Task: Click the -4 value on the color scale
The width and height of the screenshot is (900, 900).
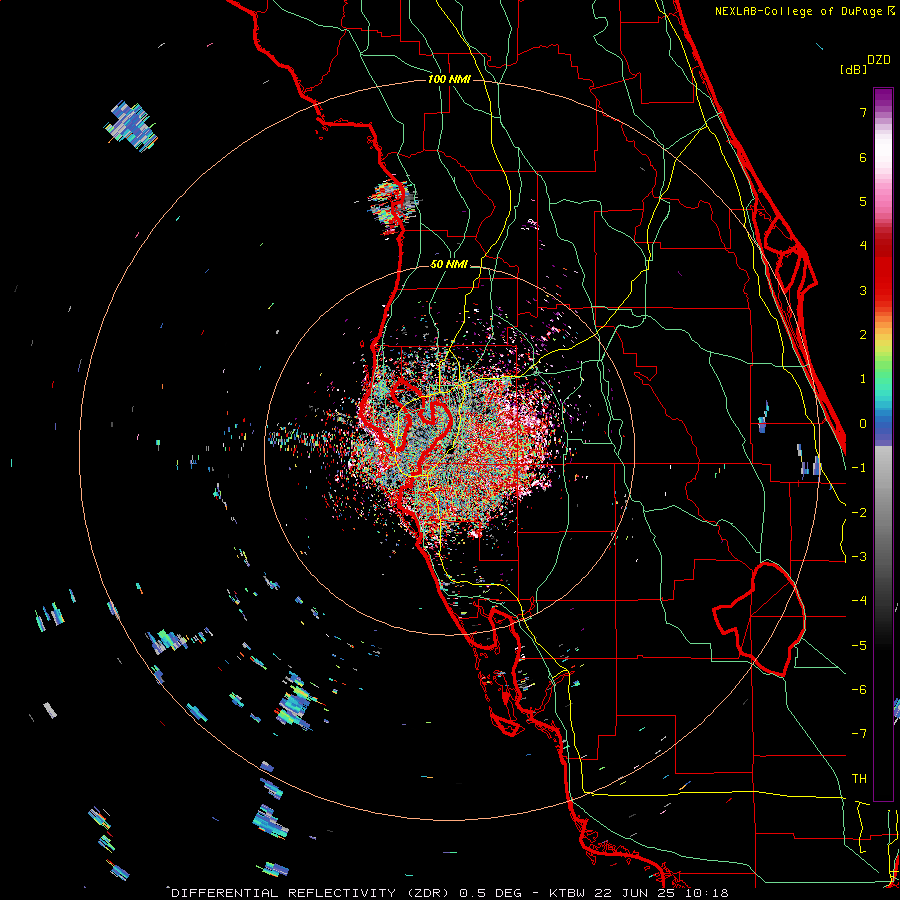Action: tap(859, 601)
